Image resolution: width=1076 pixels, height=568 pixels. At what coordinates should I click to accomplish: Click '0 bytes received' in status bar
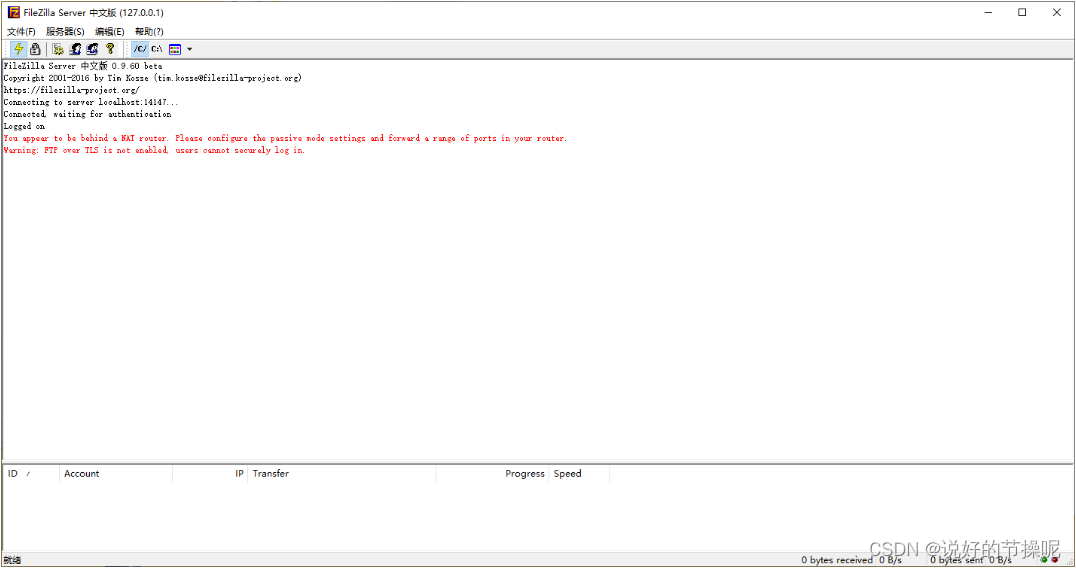coord(837,560)
